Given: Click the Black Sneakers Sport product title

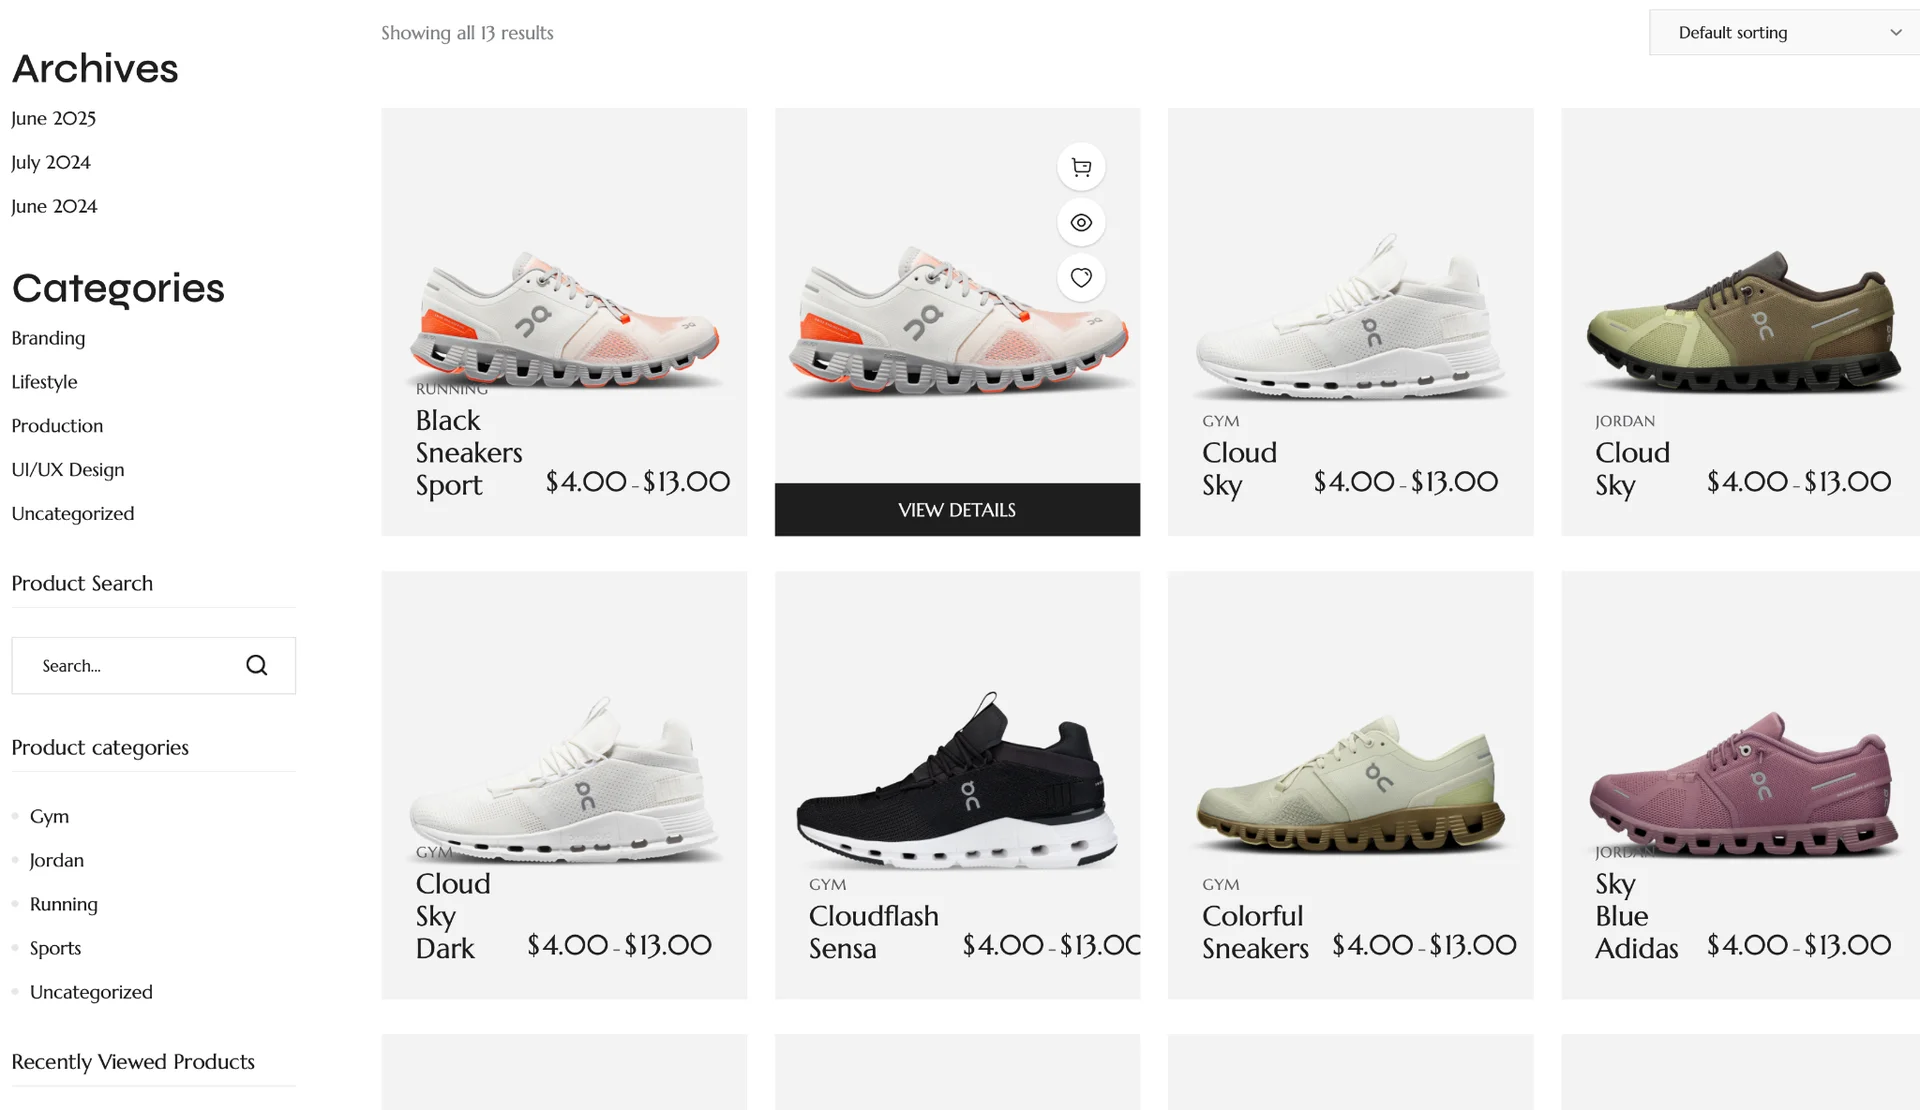Looking at the screenshot, I should pyautogui.click(x=469, y=453).
